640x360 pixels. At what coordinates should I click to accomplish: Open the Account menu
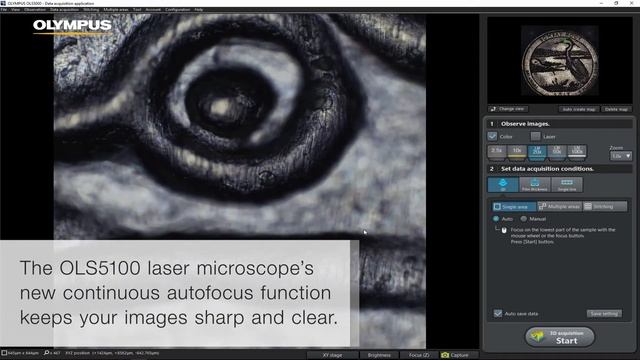click(153, 9)
